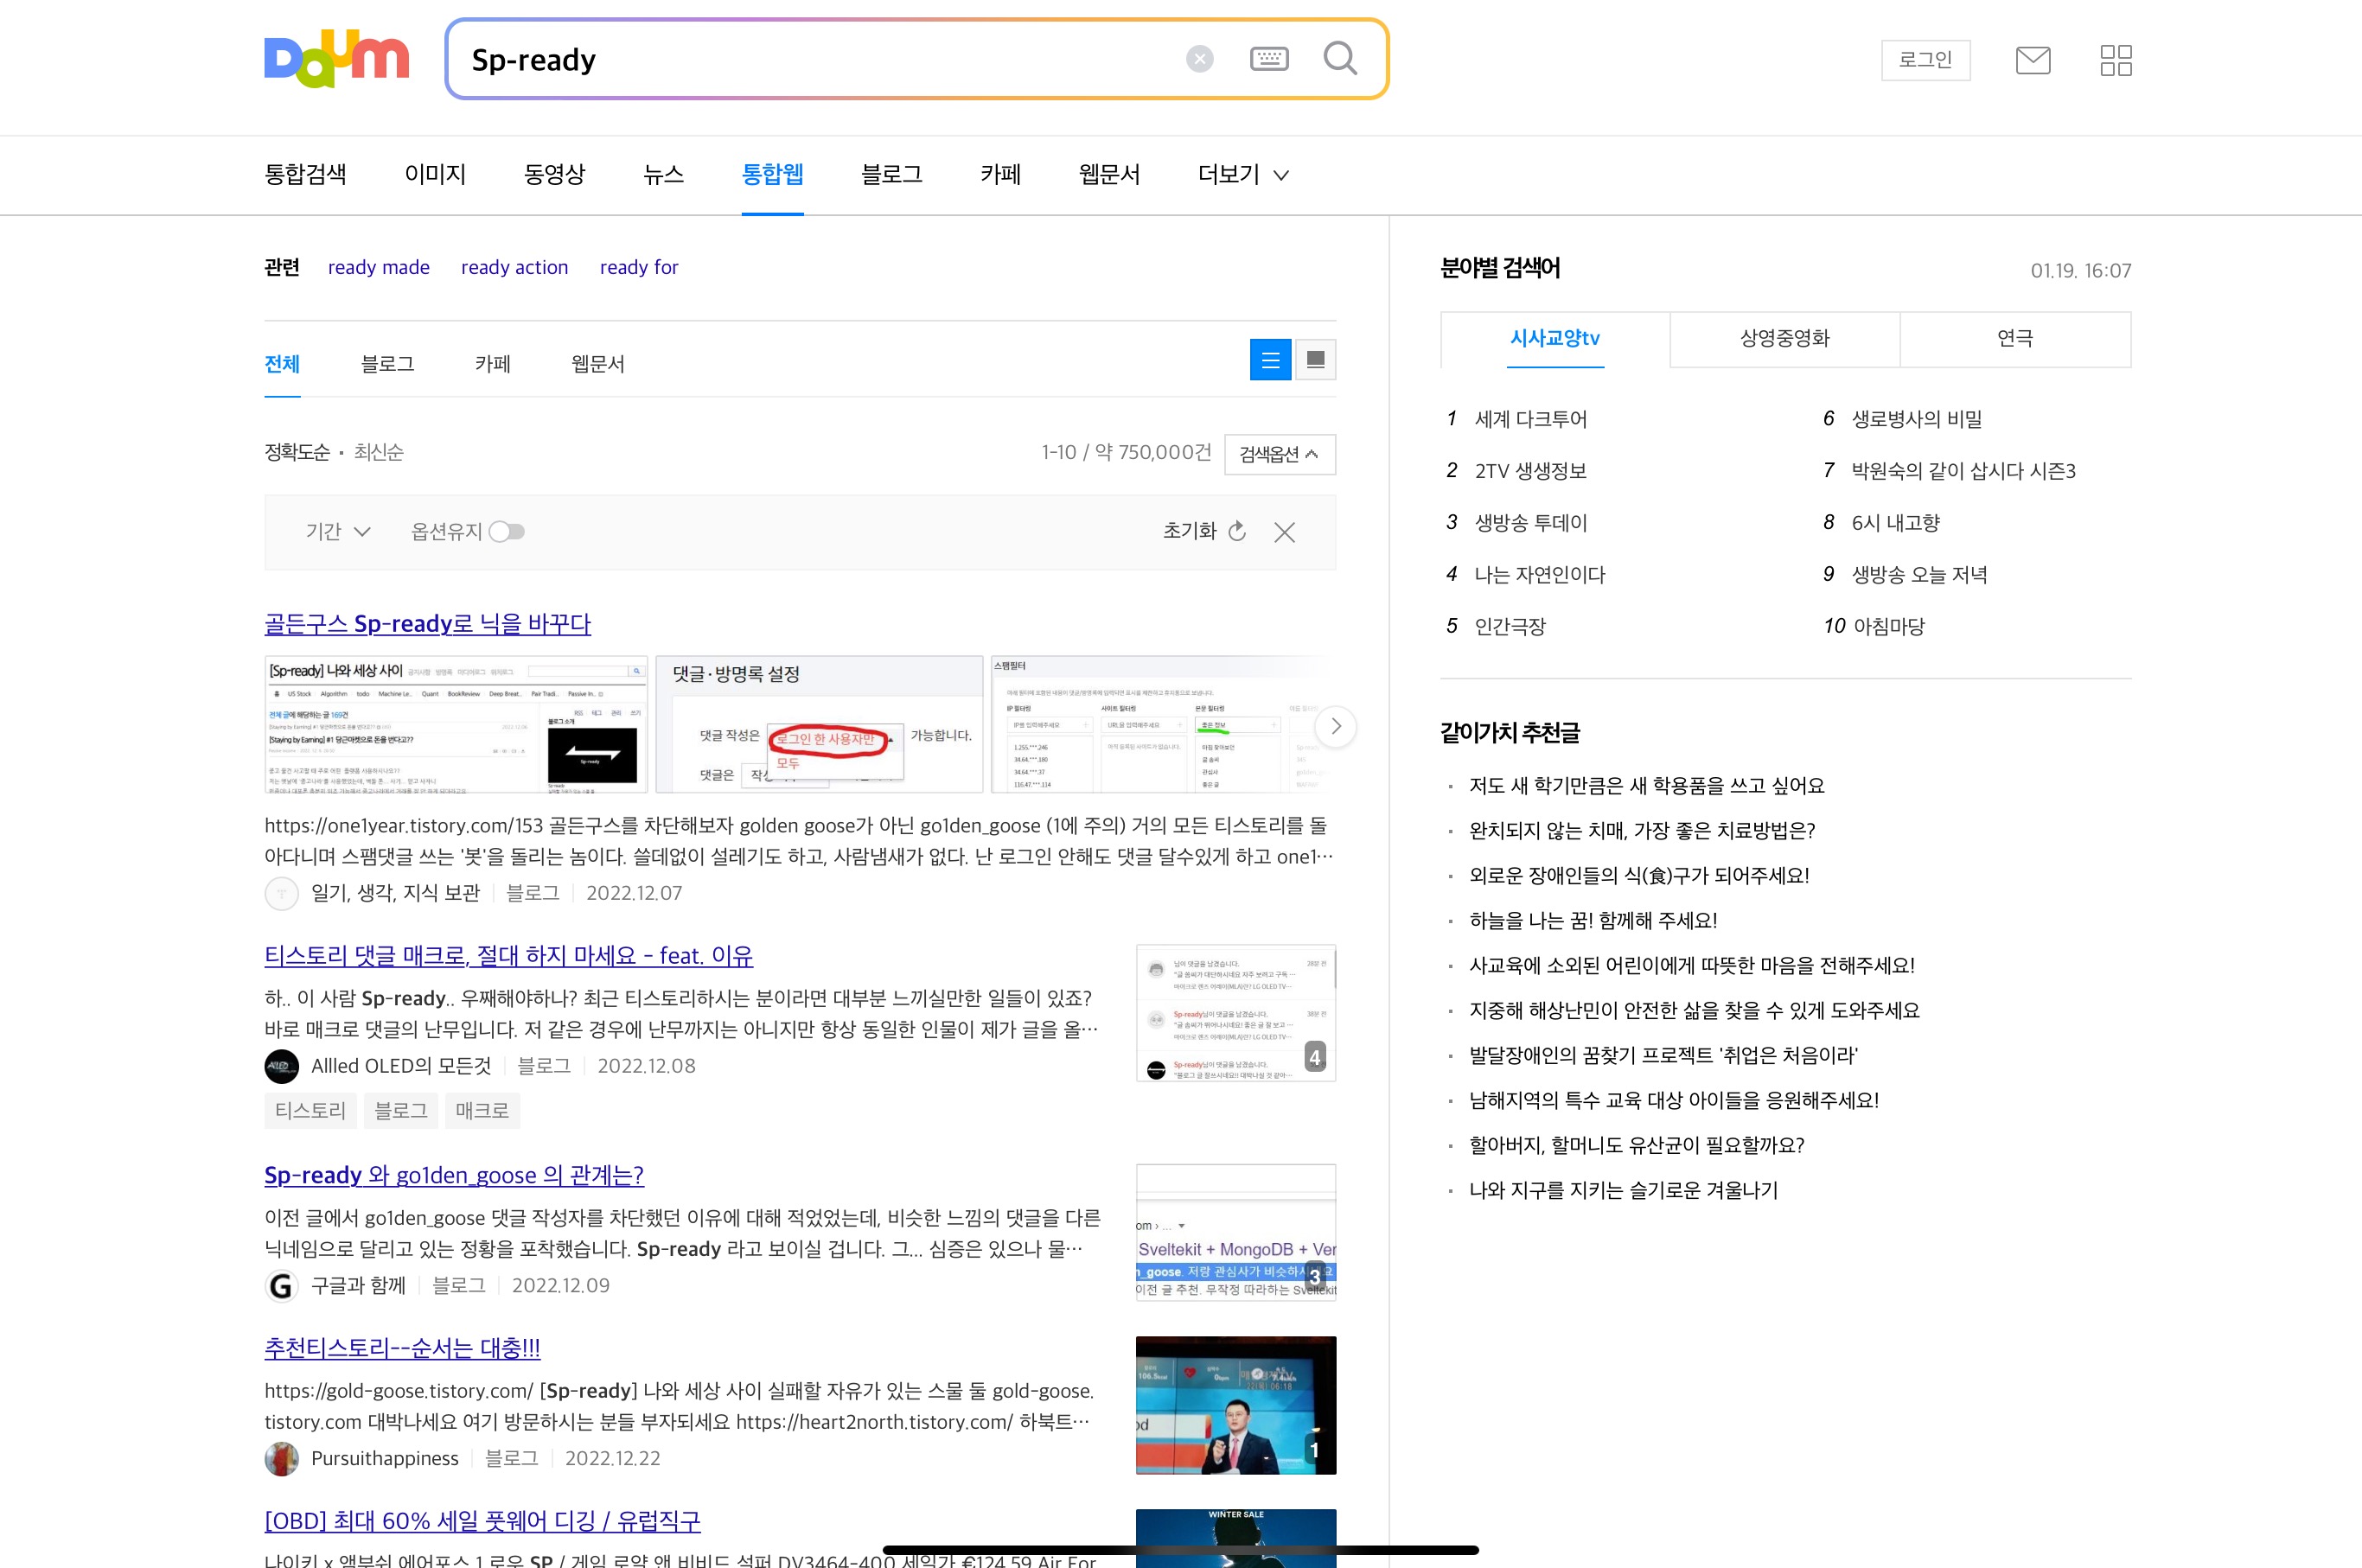Click the 로그인 button
This screenshot has height=1568, width=2362.
point(1925,60)
